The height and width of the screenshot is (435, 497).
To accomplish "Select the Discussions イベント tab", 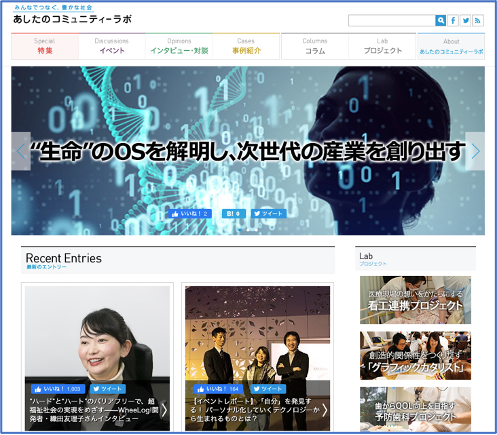I will coord(112,46).
